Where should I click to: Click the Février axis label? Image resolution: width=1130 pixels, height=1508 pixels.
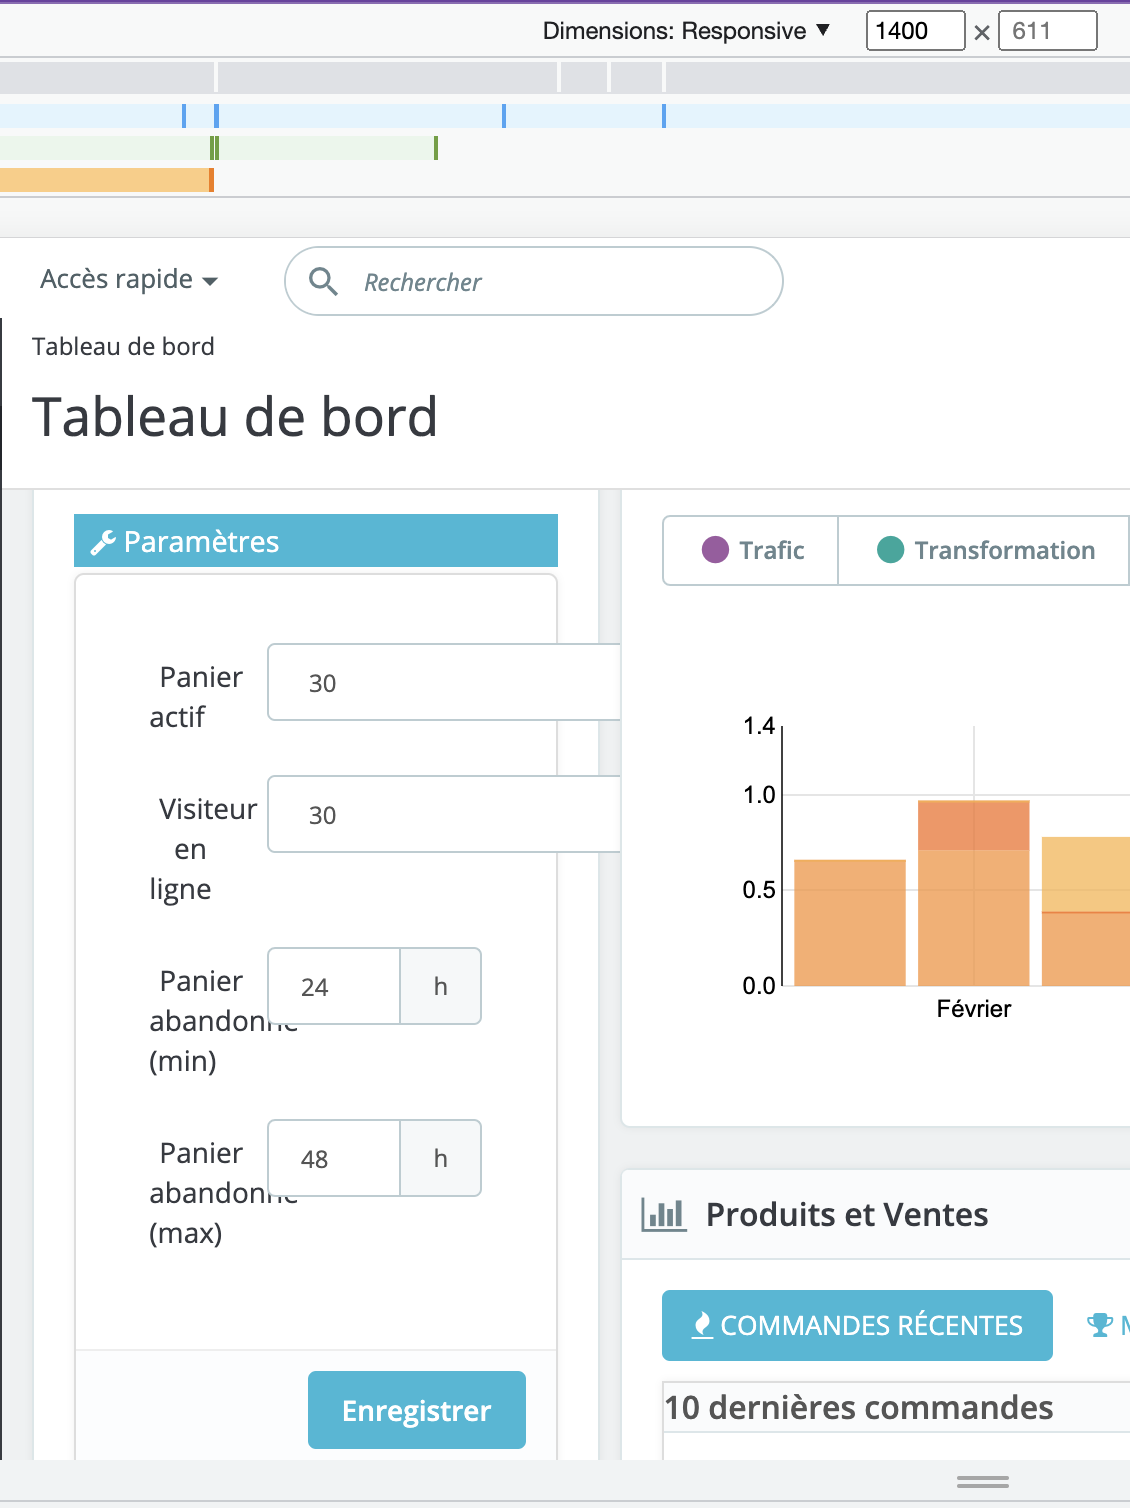point(974,1009)
